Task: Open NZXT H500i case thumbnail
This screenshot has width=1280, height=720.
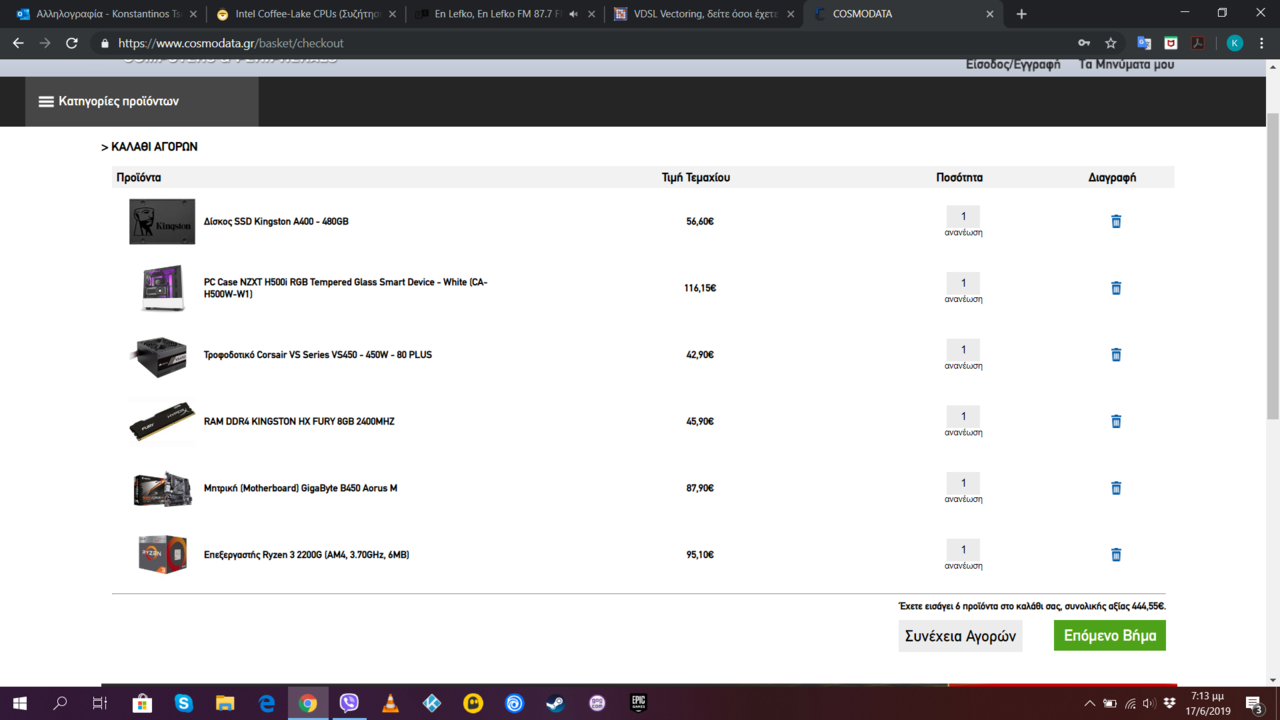Action: 162,288
